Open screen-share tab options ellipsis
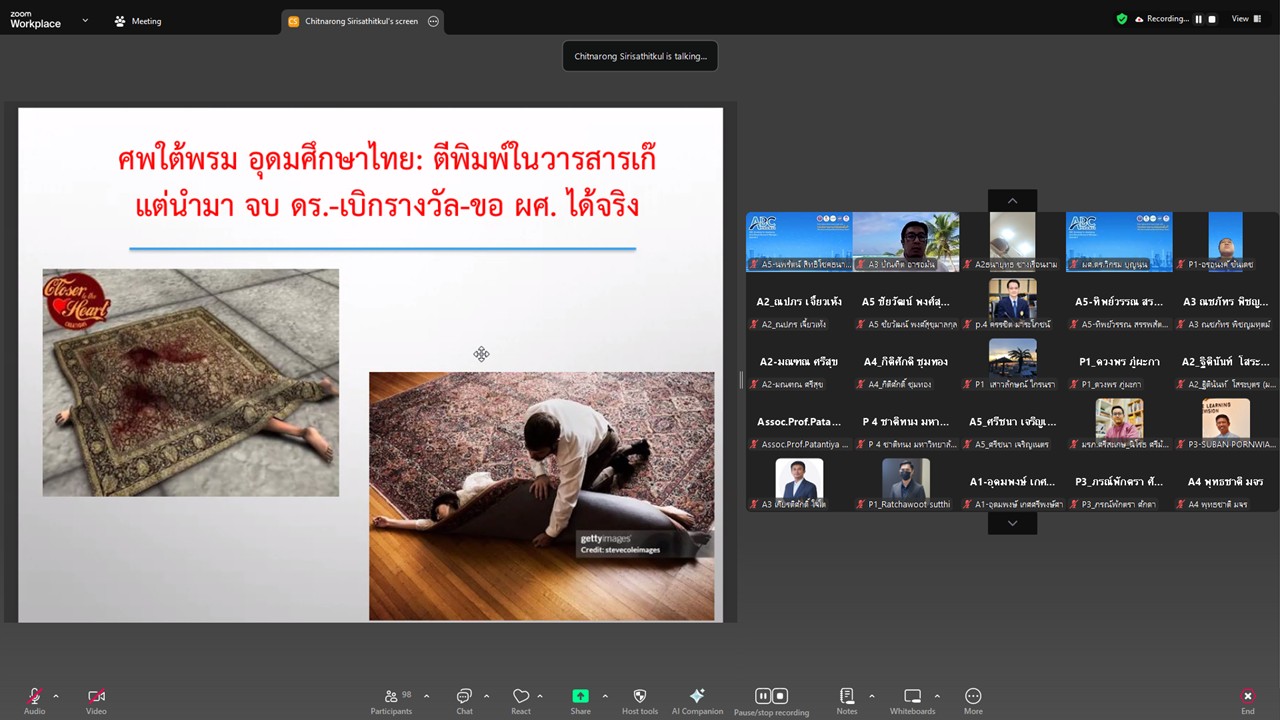This screenshot has width=1280, height=720. click(433, 21)
